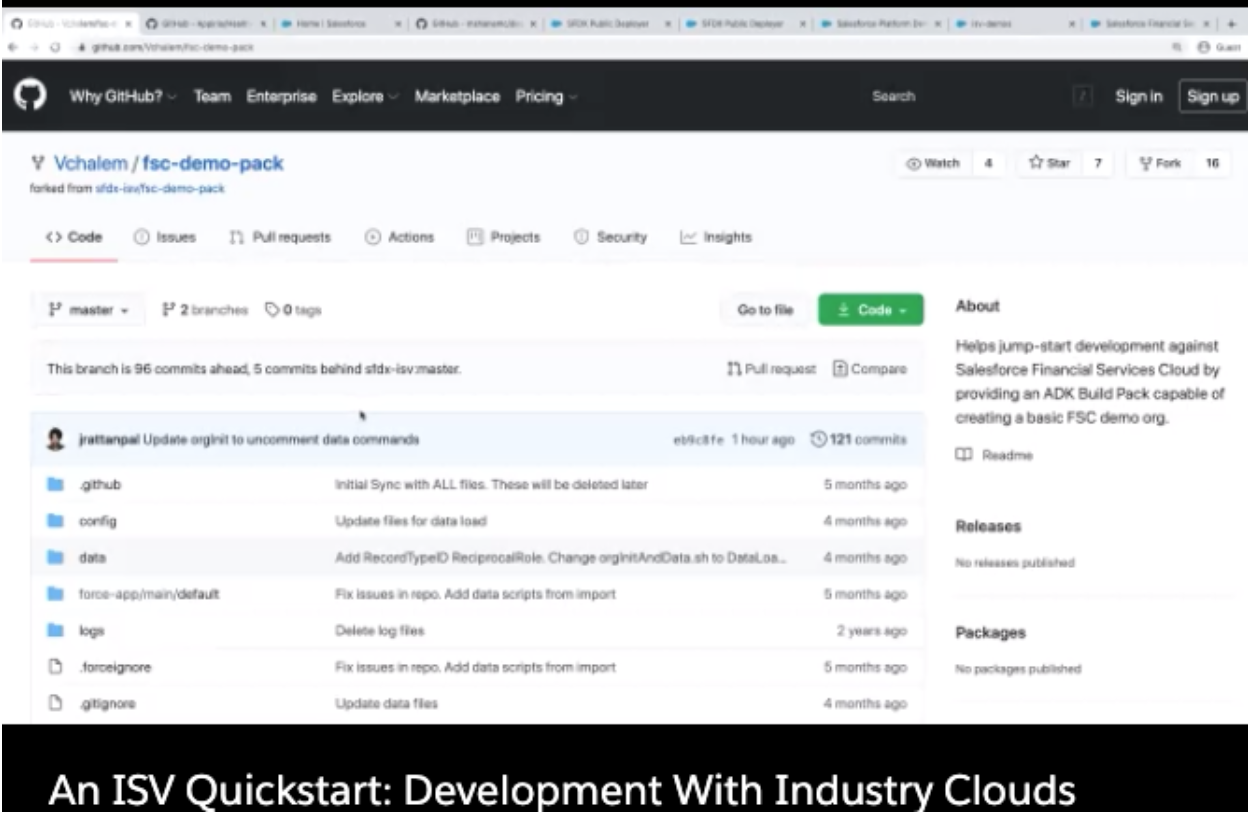The image size is (1248, 816).
Task: Open the .github folder
Action: [x=100, y=485]
